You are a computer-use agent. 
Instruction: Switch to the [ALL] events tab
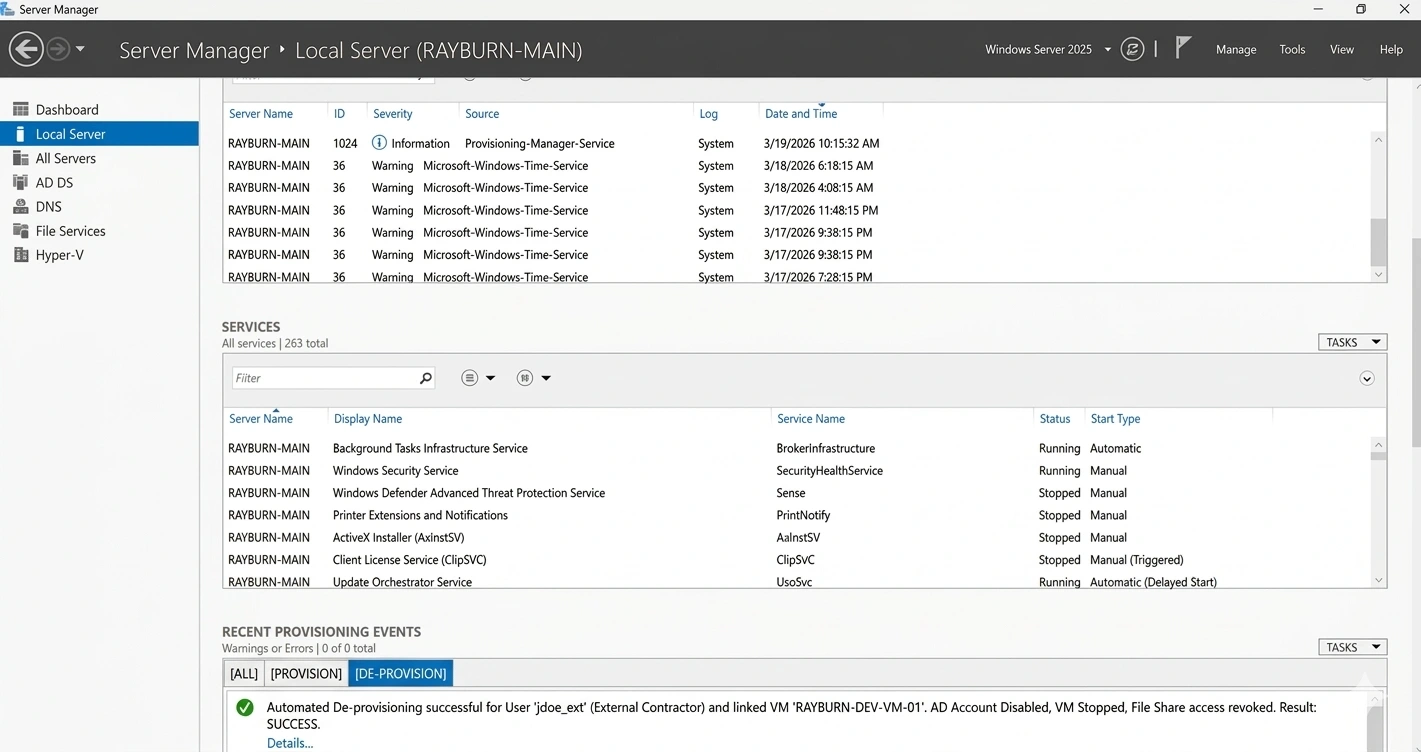pyautogui.click(x=244, y=674)
